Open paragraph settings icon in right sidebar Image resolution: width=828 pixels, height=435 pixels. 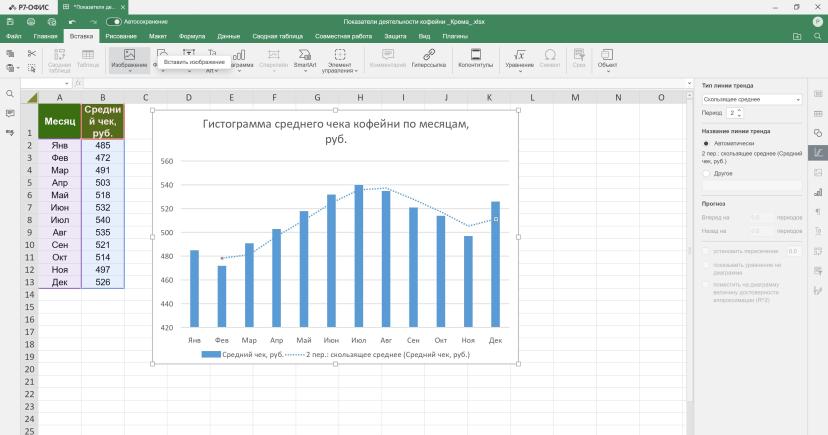click(x=818, y=212)
